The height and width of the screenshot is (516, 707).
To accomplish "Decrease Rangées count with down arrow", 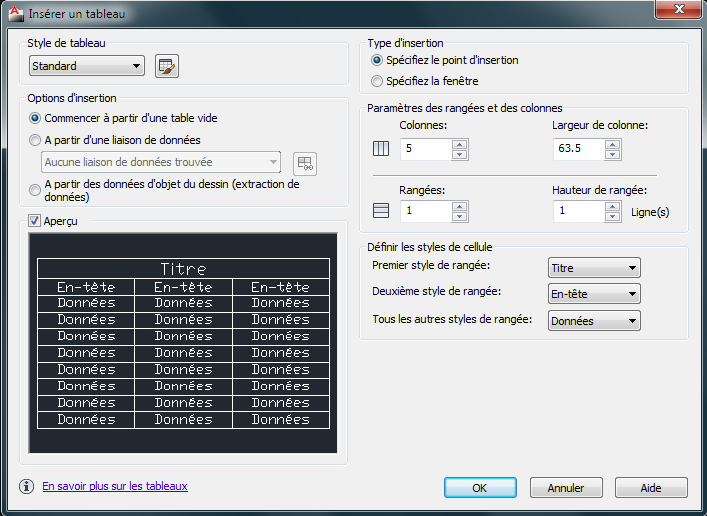I will pos(459,217).
